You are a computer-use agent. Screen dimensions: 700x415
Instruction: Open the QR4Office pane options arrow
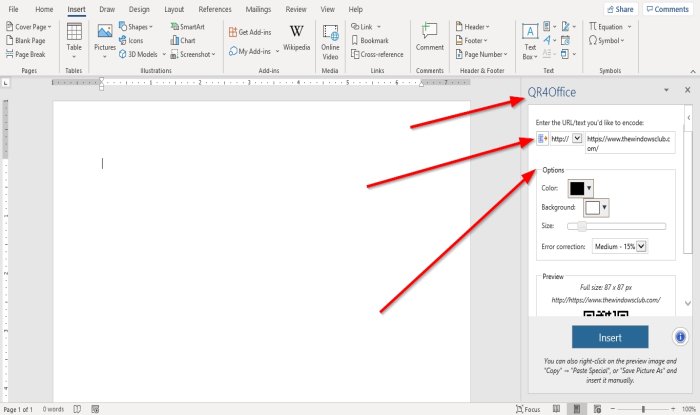(x=666, y=90)
